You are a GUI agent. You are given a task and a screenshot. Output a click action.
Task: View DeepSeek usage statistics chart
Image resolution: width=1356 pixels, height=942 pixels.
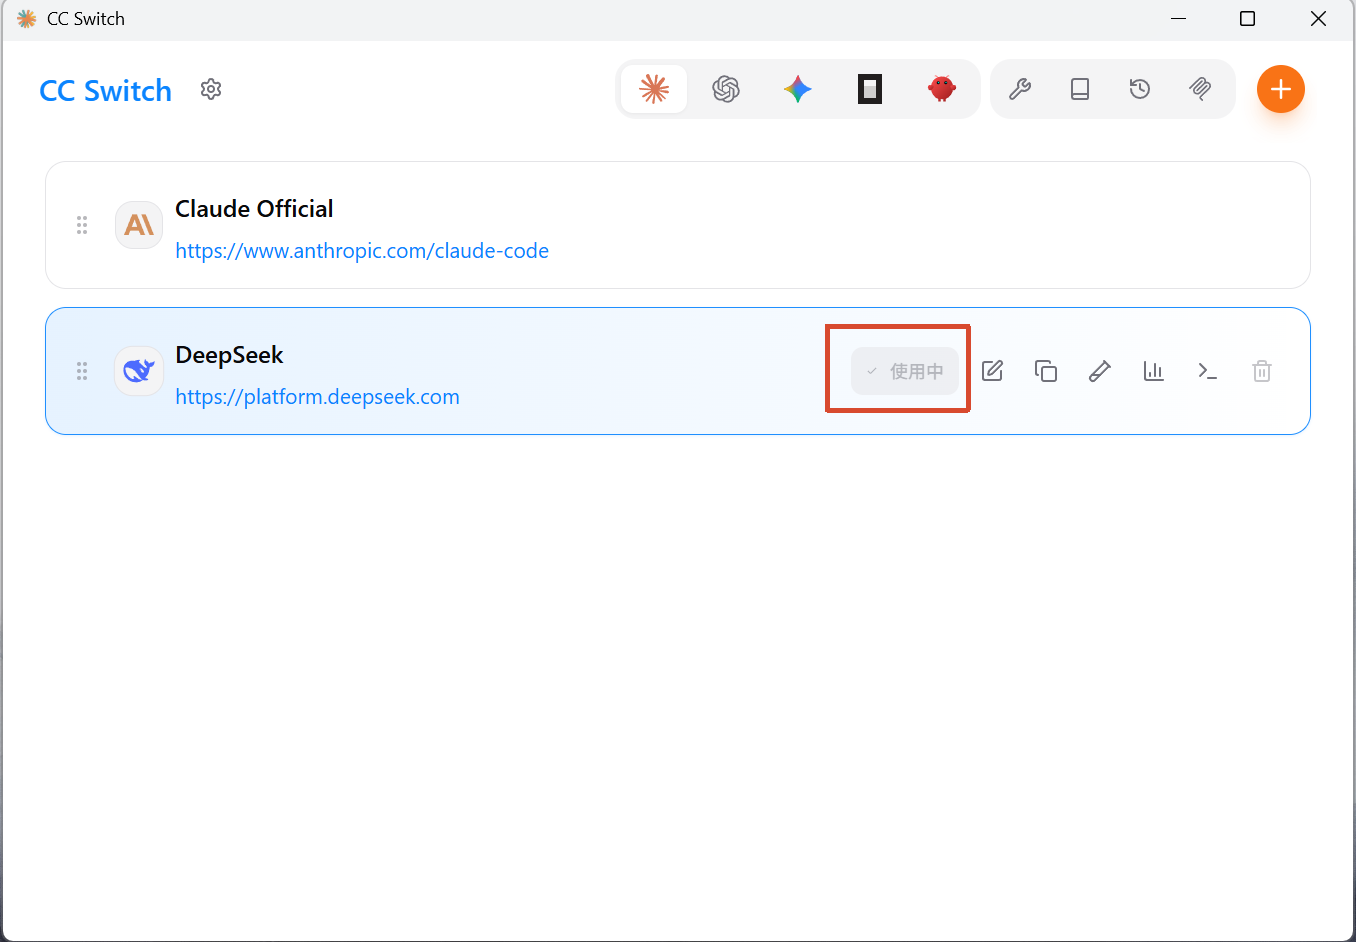click(x=1154, y=371)
